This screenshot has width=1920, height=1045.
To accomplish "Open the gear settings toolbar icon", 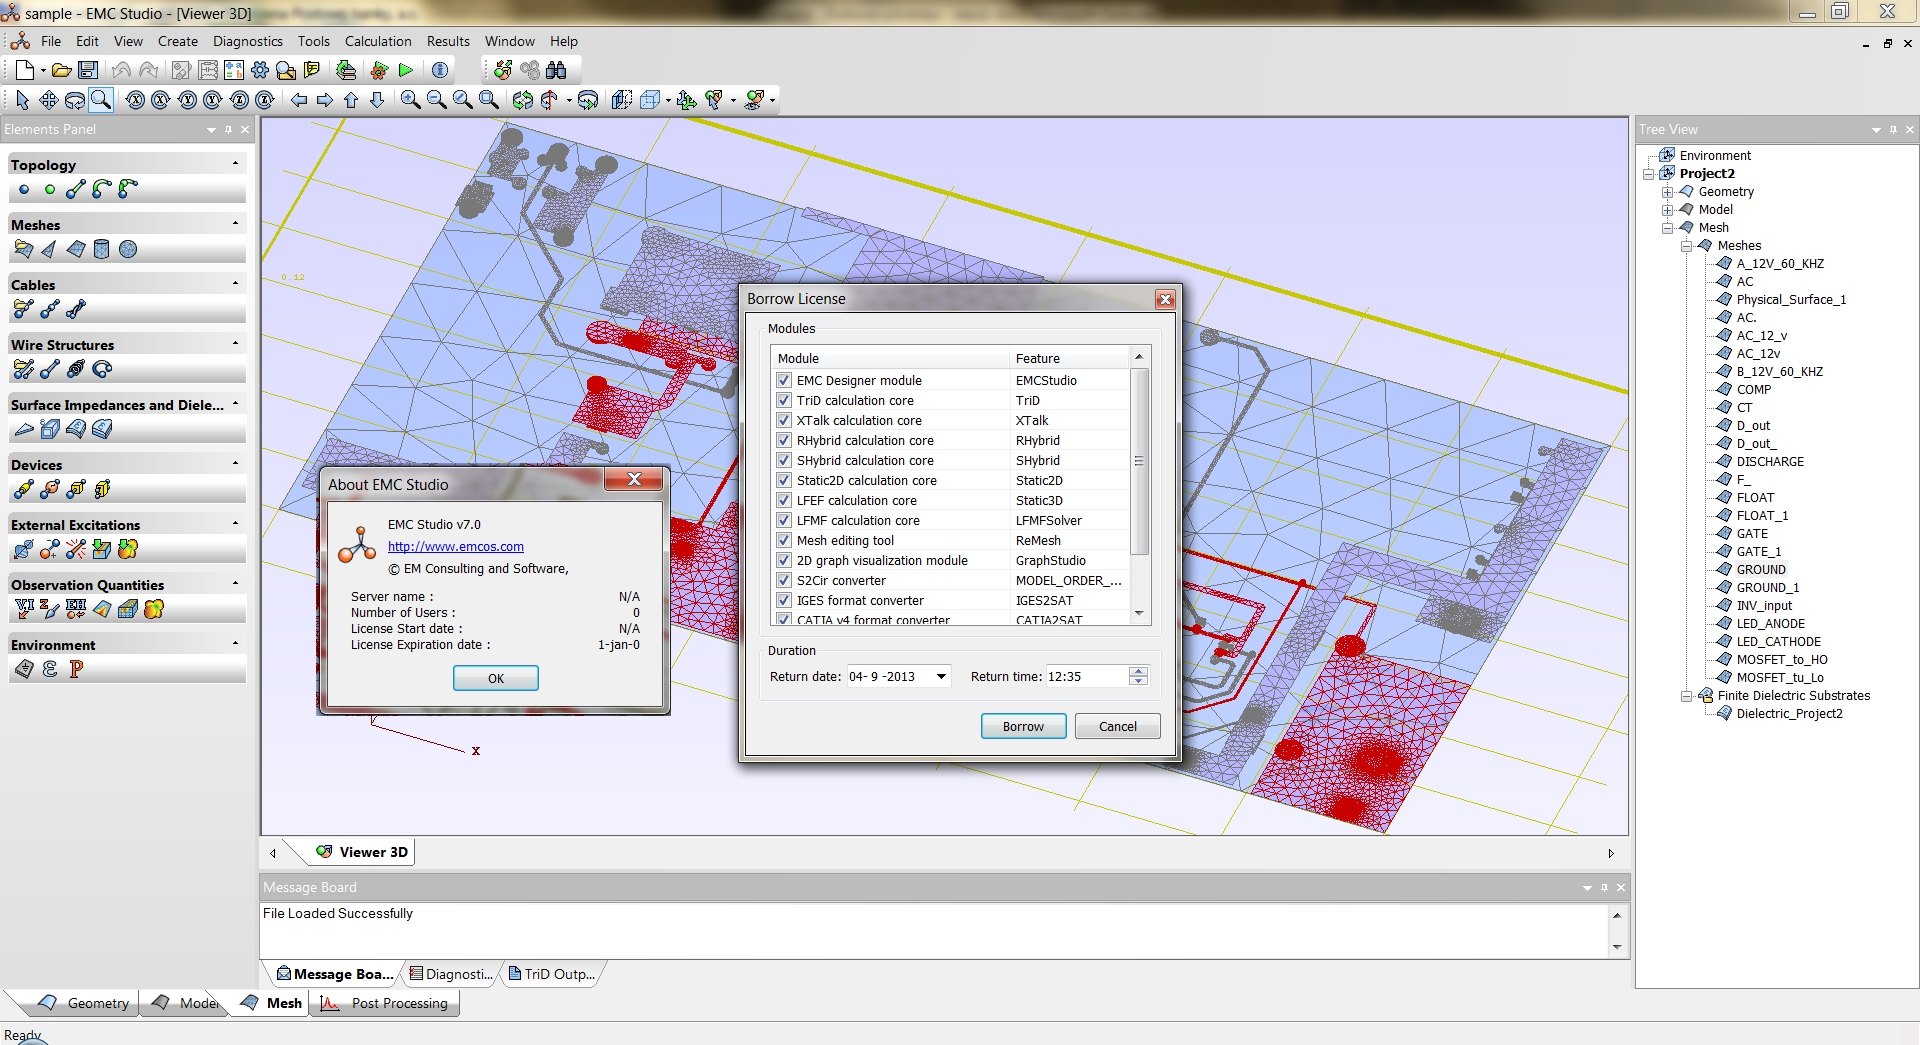I will [x=260, y=70].
